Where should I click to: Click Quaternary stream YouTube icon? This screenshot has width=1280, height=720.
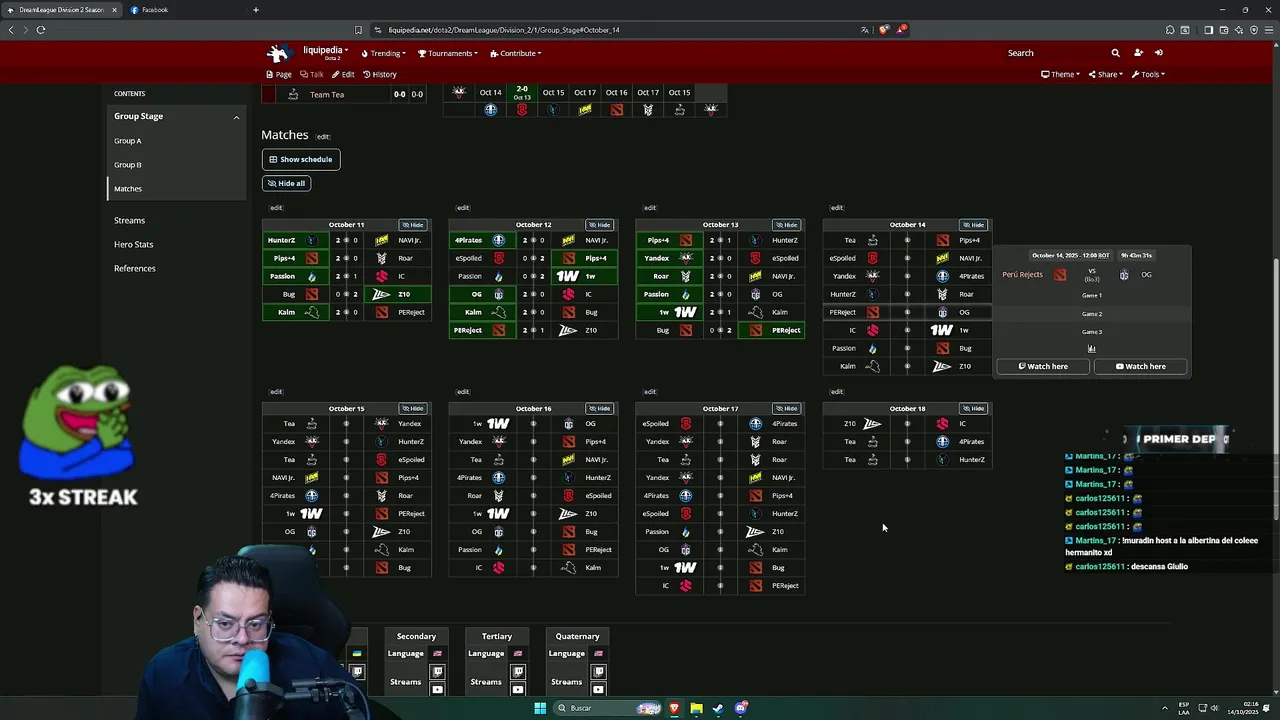598,689
